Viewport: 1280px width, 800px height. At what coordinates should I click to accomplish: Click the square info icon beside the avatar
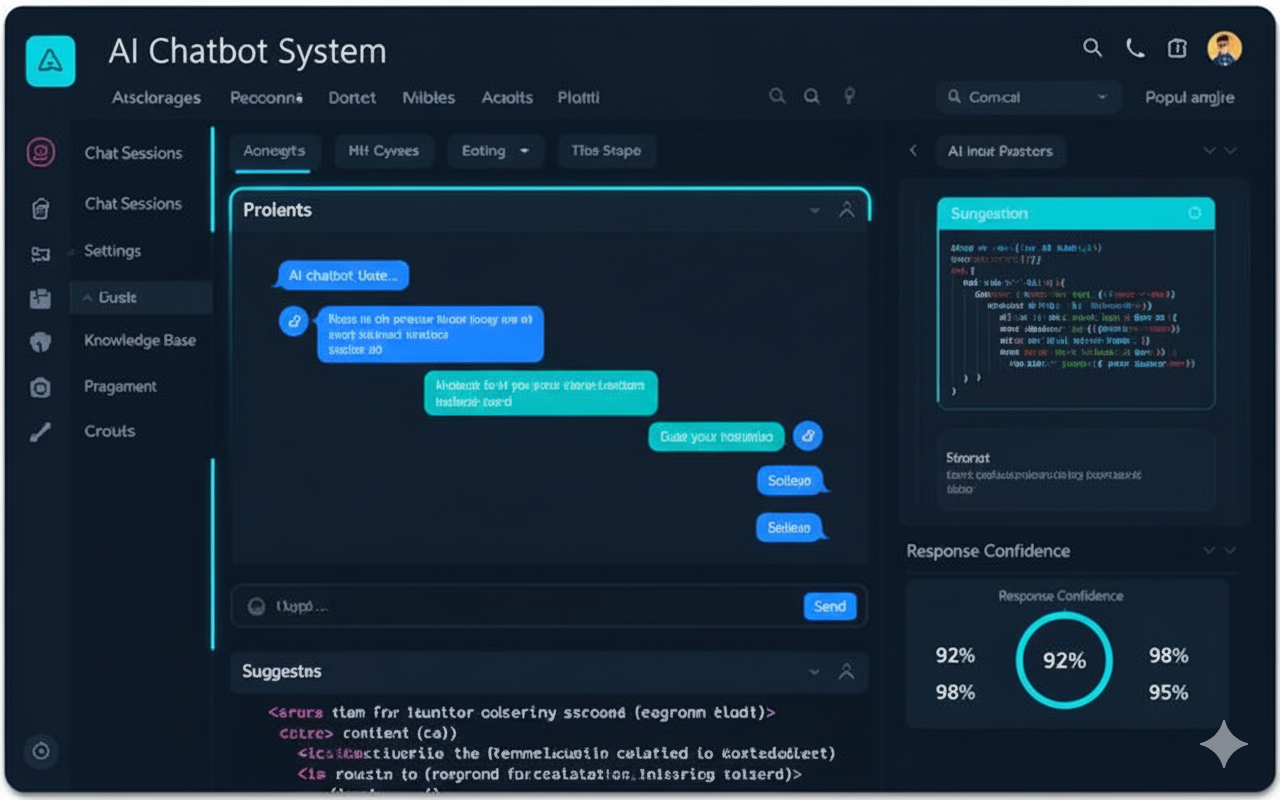coord(1177,48)
